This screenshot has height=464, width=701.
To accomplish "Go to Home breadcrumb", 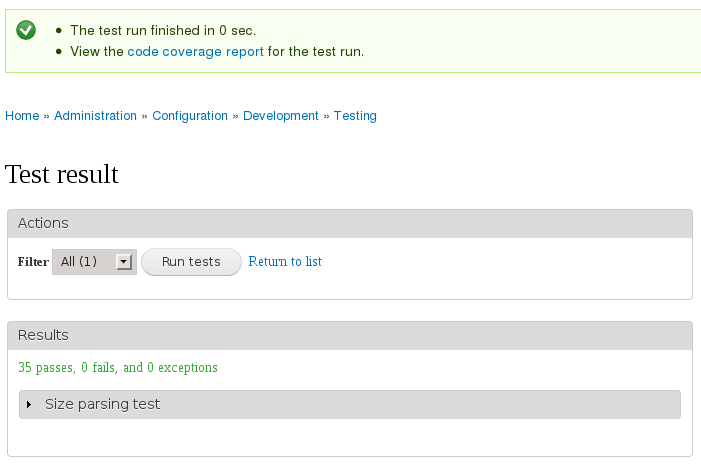I will pos(22,115).
